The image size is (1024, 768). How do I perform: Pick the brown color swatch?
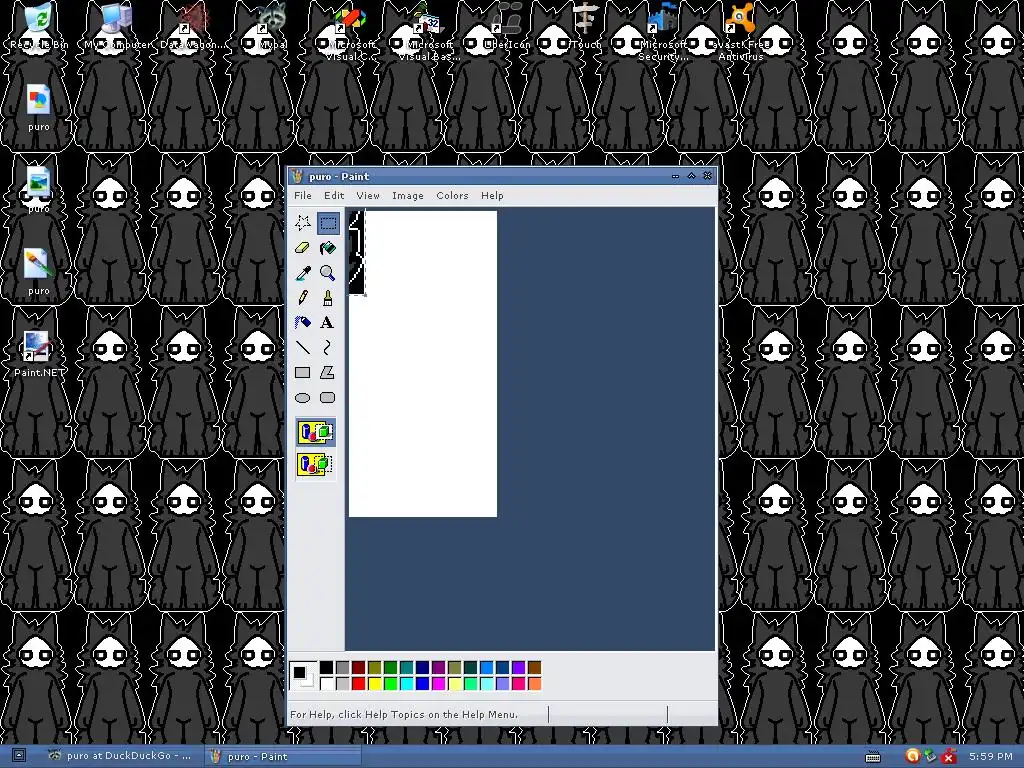[x=534, y=667]
